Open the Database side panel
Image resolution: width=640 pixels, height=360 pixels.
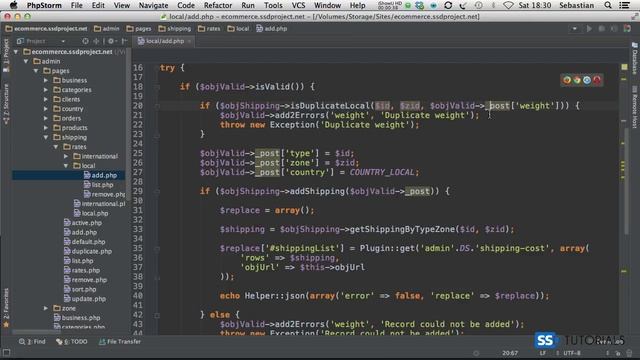635,59
